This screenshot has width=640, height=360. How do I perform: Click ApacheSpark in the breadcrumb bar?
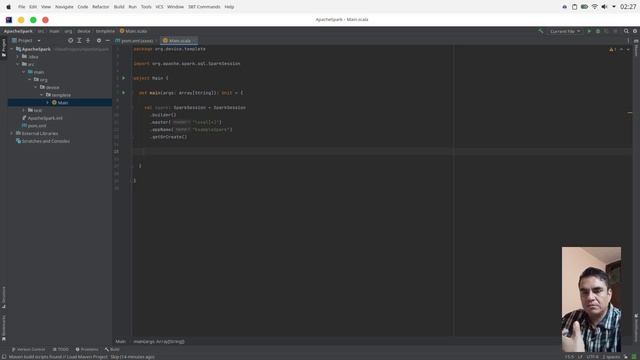(x=18, y=31)
